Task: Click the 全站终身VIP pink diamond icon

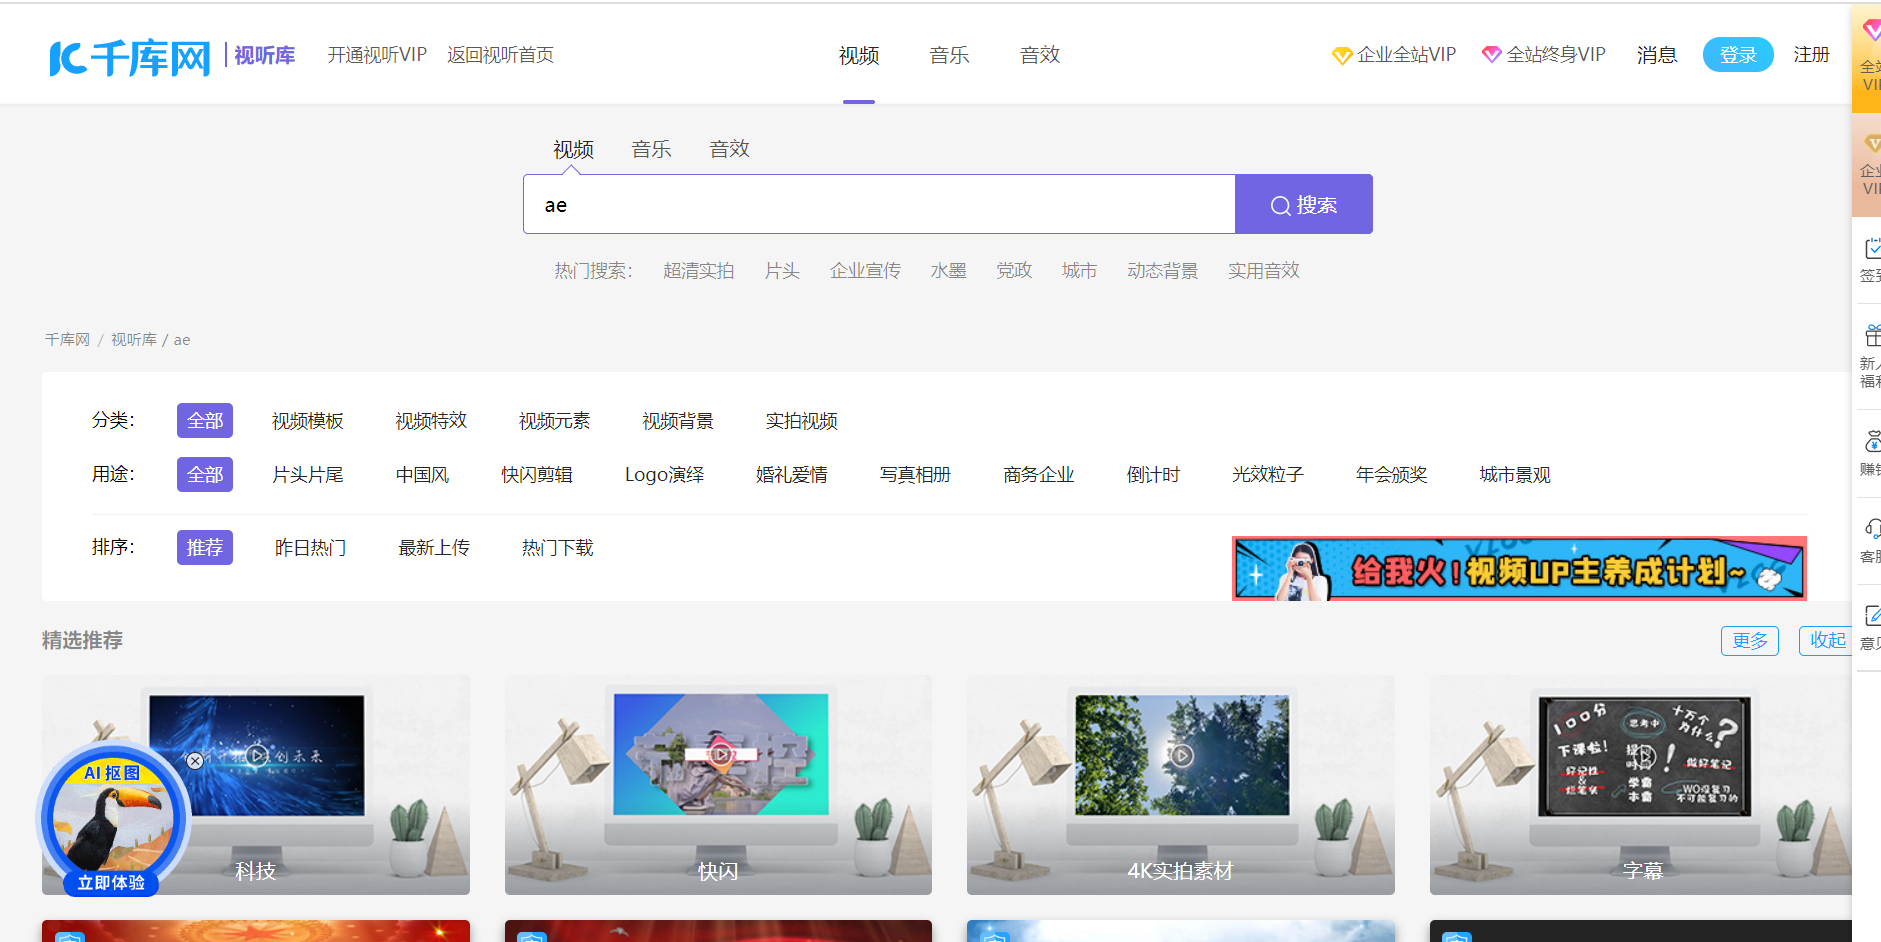Action: pos(1492,54)
